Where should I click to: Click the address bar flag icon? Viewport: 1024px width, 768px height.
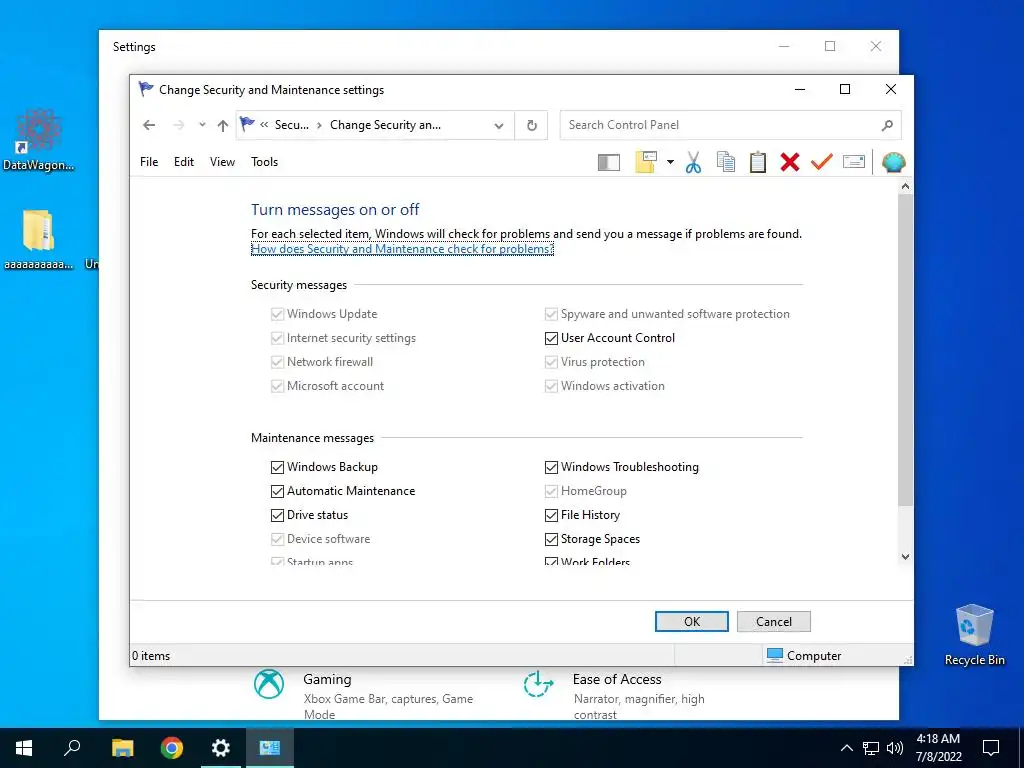coord(248,124)
